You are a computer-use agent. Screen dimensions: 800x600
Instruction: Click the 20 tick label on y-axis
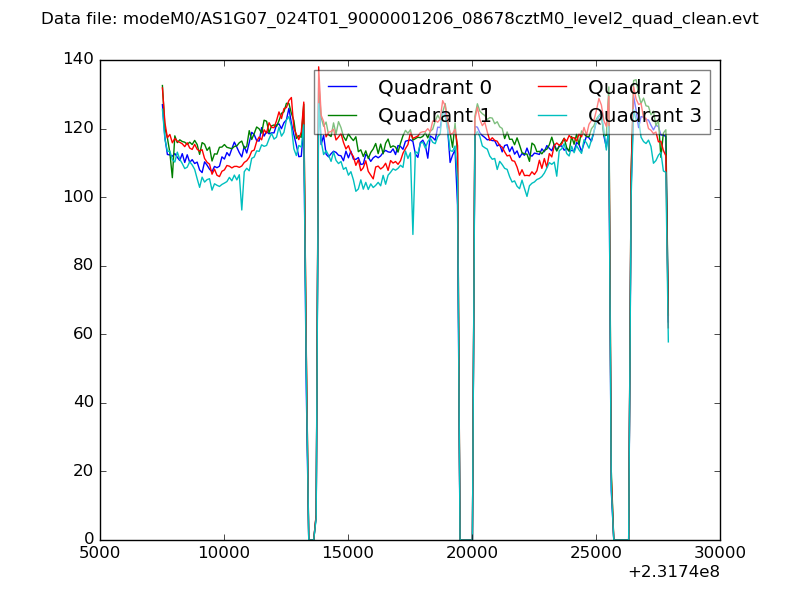tap(84, 471)
